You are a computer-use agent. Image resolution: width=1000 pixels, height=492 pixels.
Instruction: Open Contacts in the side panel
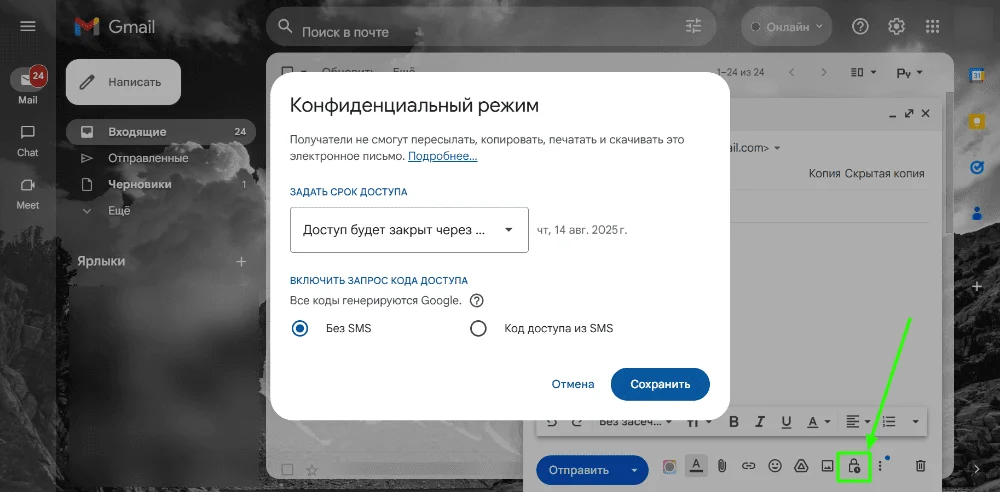976,212
